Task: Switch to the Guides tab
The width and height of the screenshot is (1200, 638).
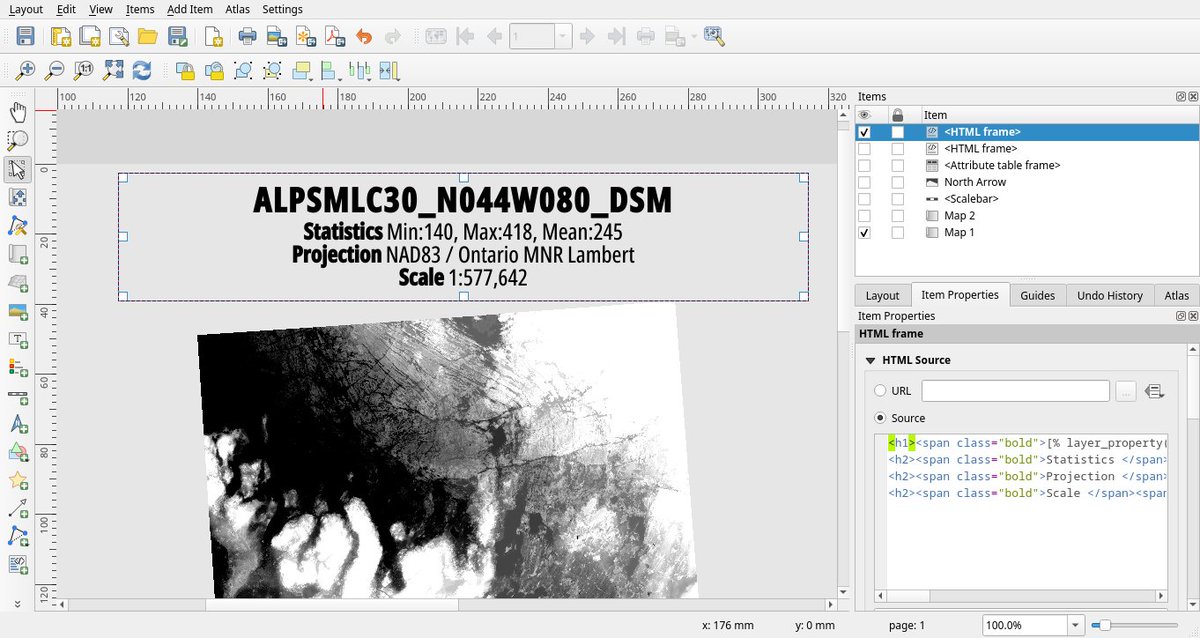Action: click(1038, 295)
